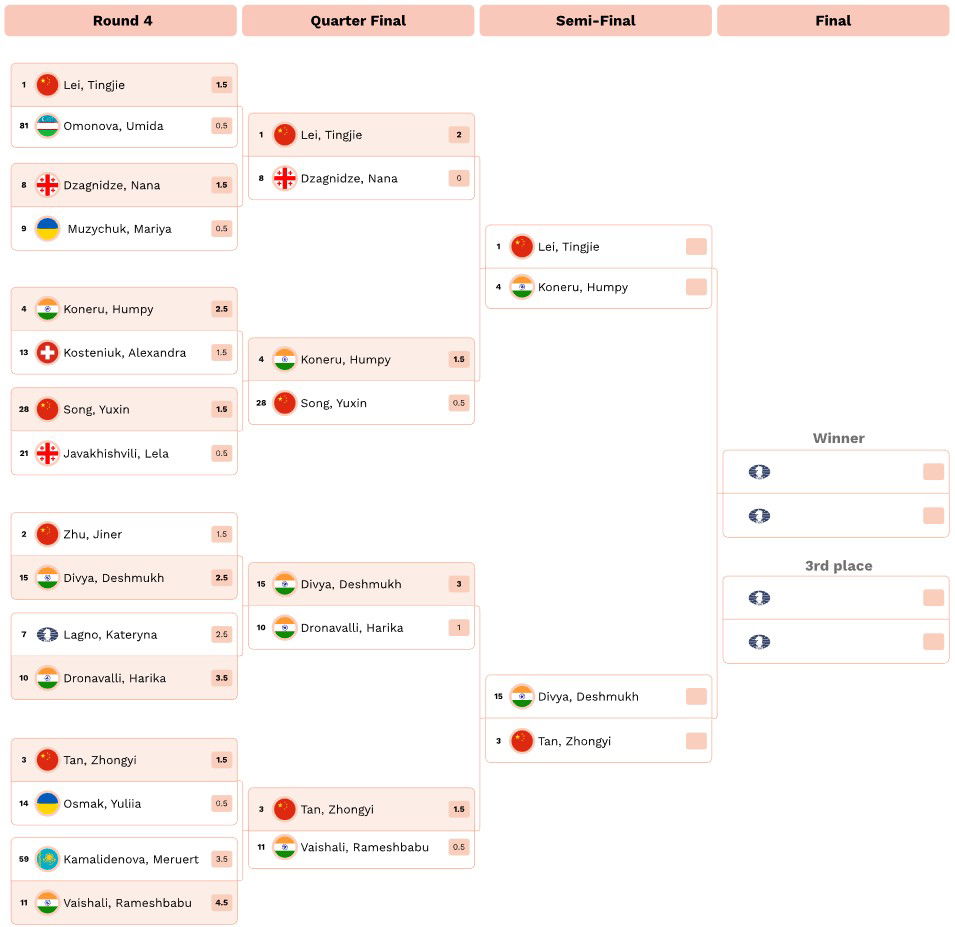Select the Round 4 column header
The image size is (955, 927).
pos(121,21)
